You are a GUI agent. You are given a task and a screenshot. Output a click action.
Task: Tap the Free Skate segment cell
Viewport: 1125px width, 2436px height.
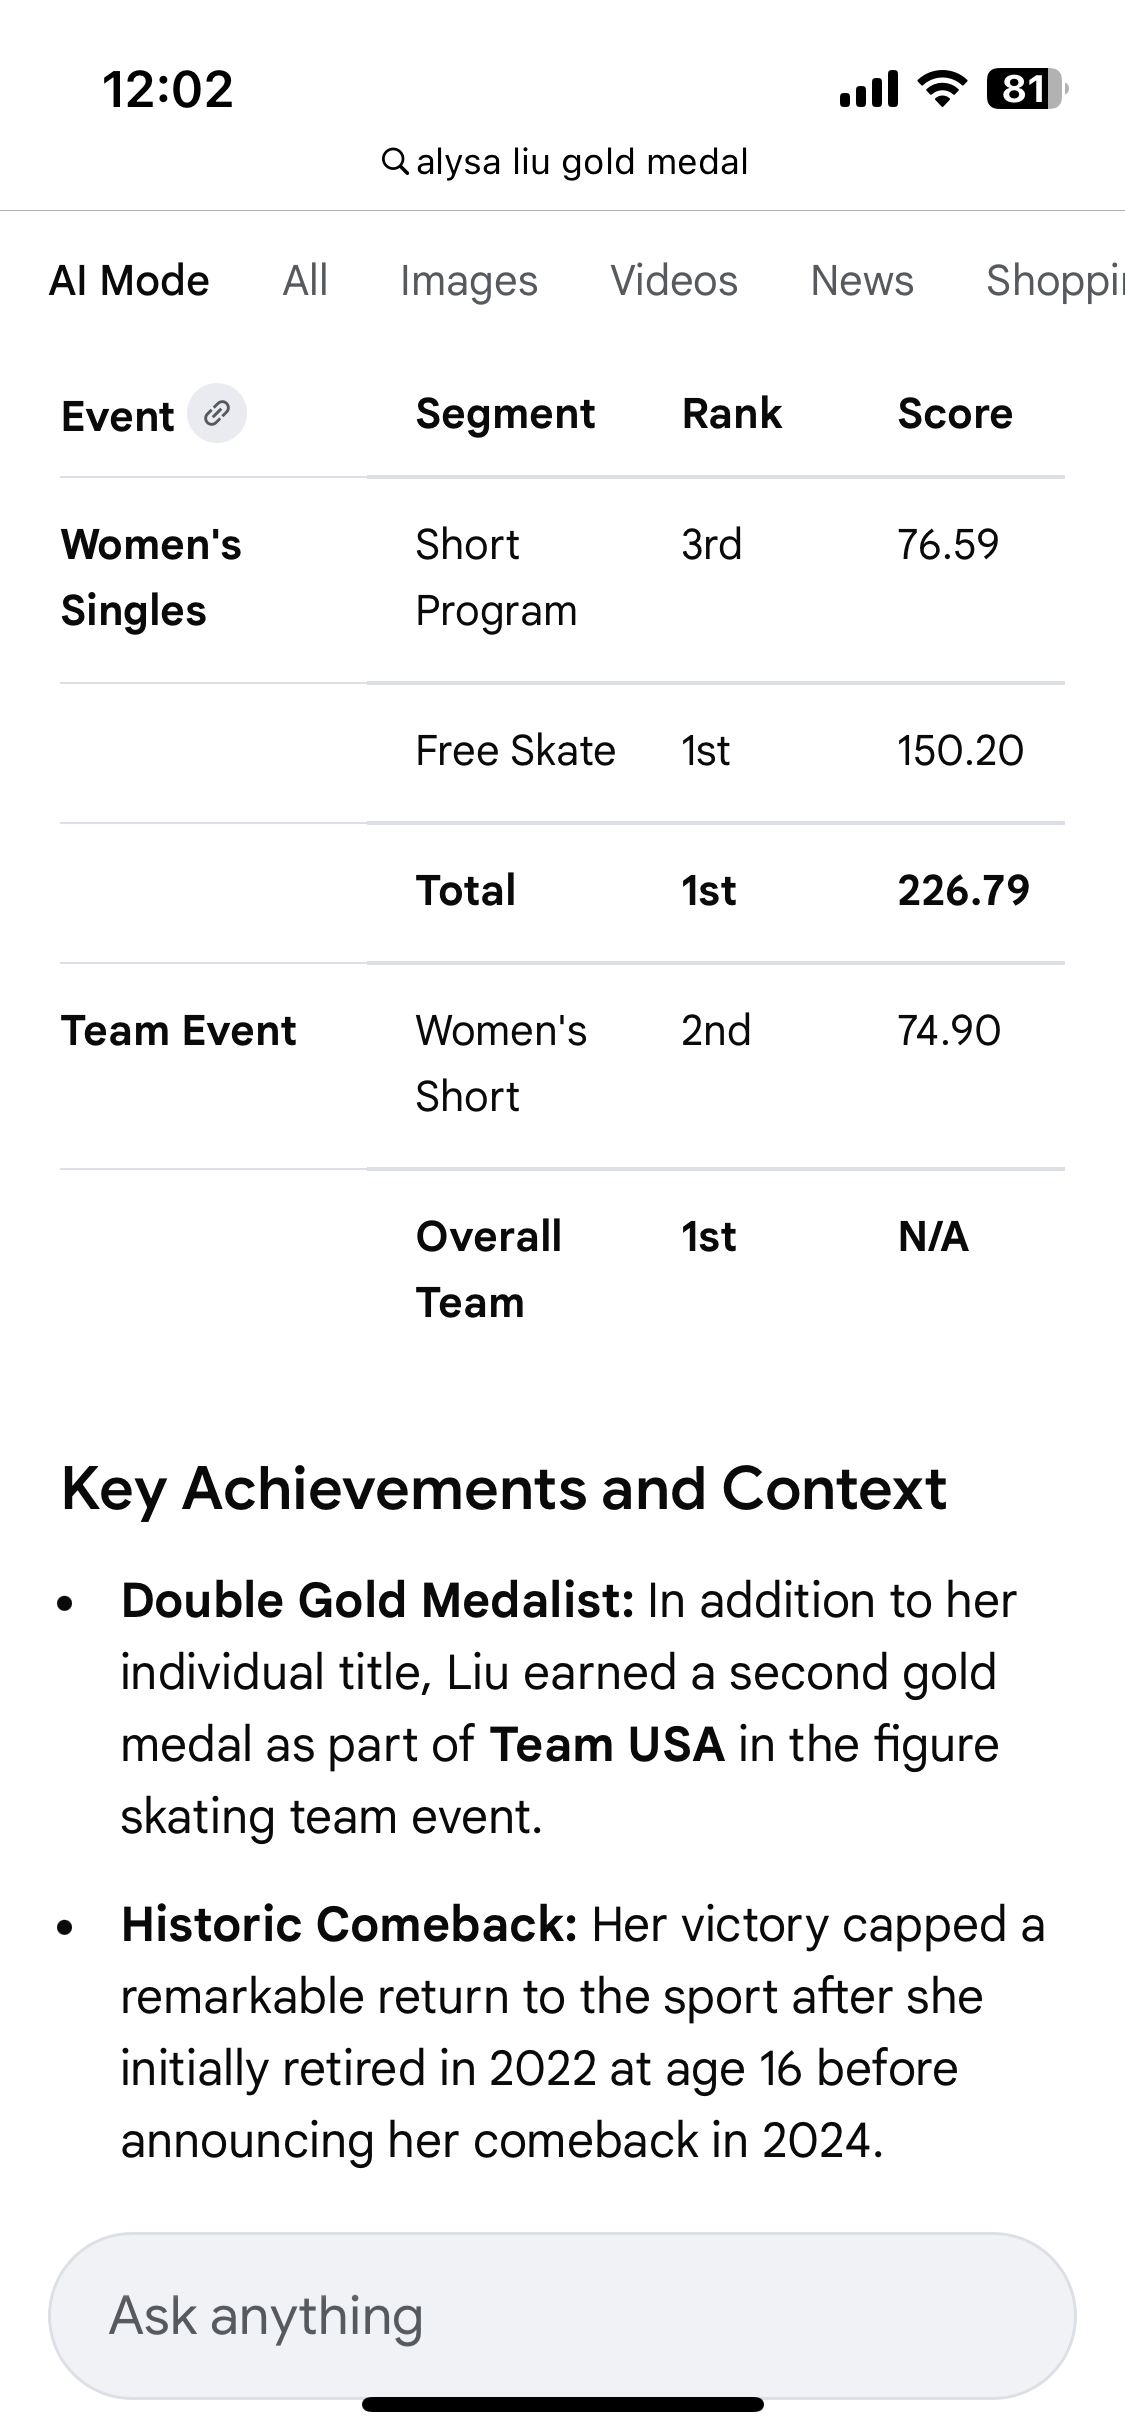pyautogui.click(x=515, y=750)
